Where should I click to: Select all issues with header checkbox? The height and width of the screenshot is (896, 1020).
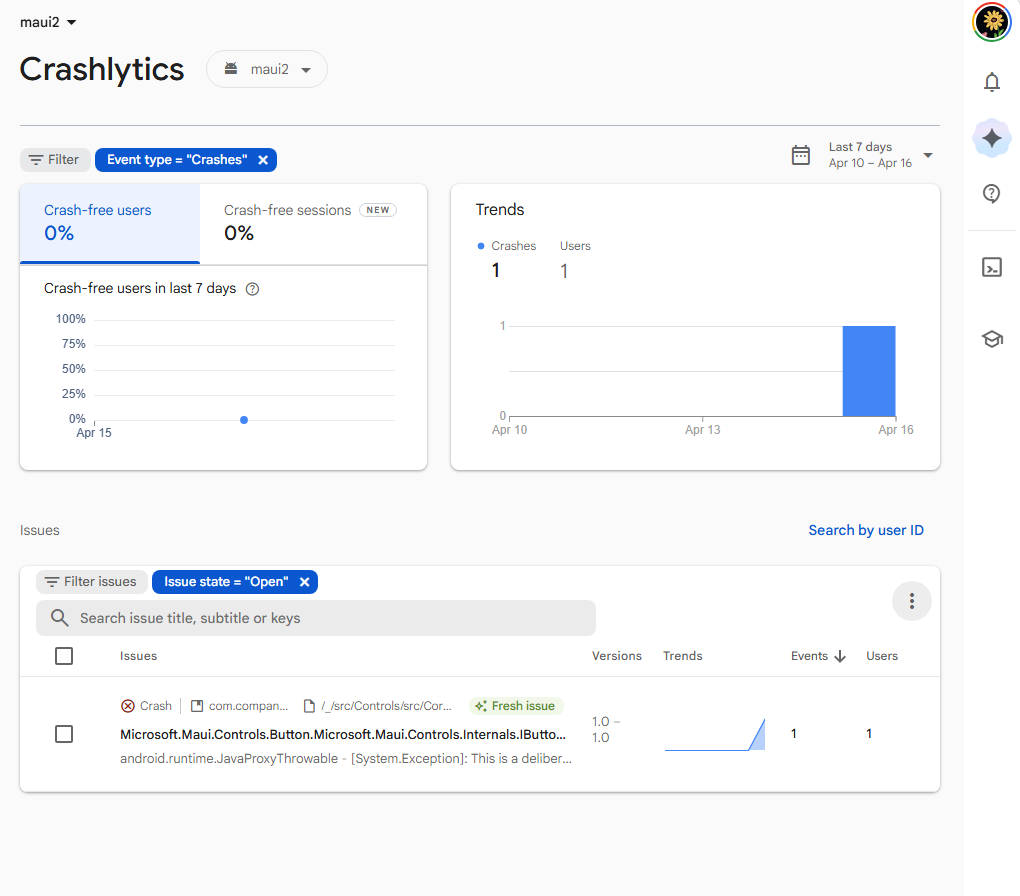64,656
